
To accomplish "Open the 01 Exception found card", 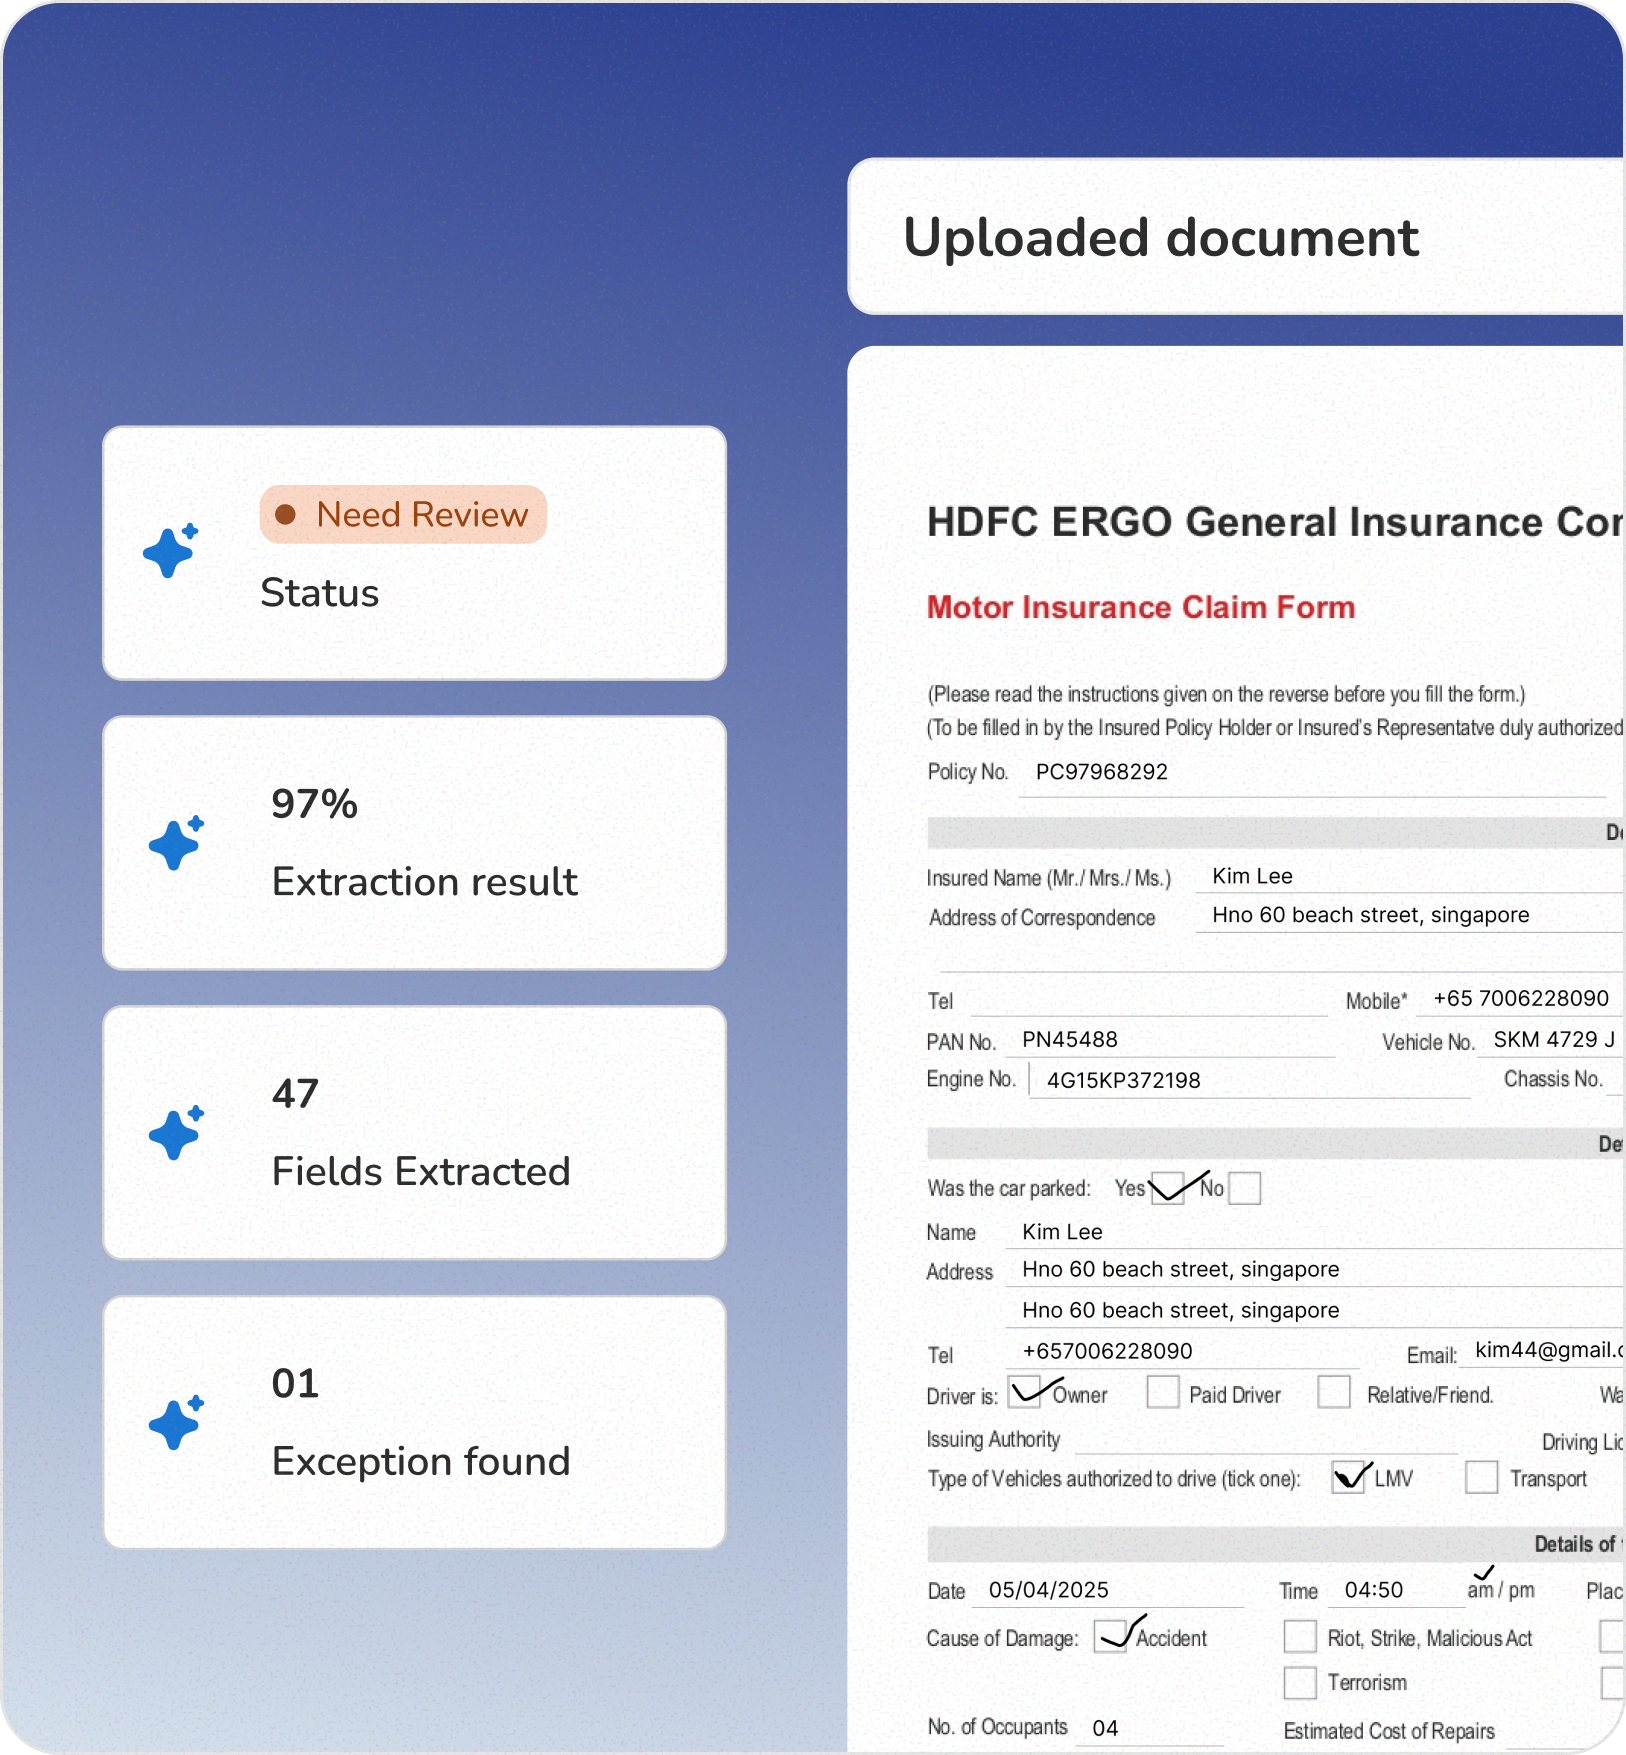I will tap(415, 1422).
